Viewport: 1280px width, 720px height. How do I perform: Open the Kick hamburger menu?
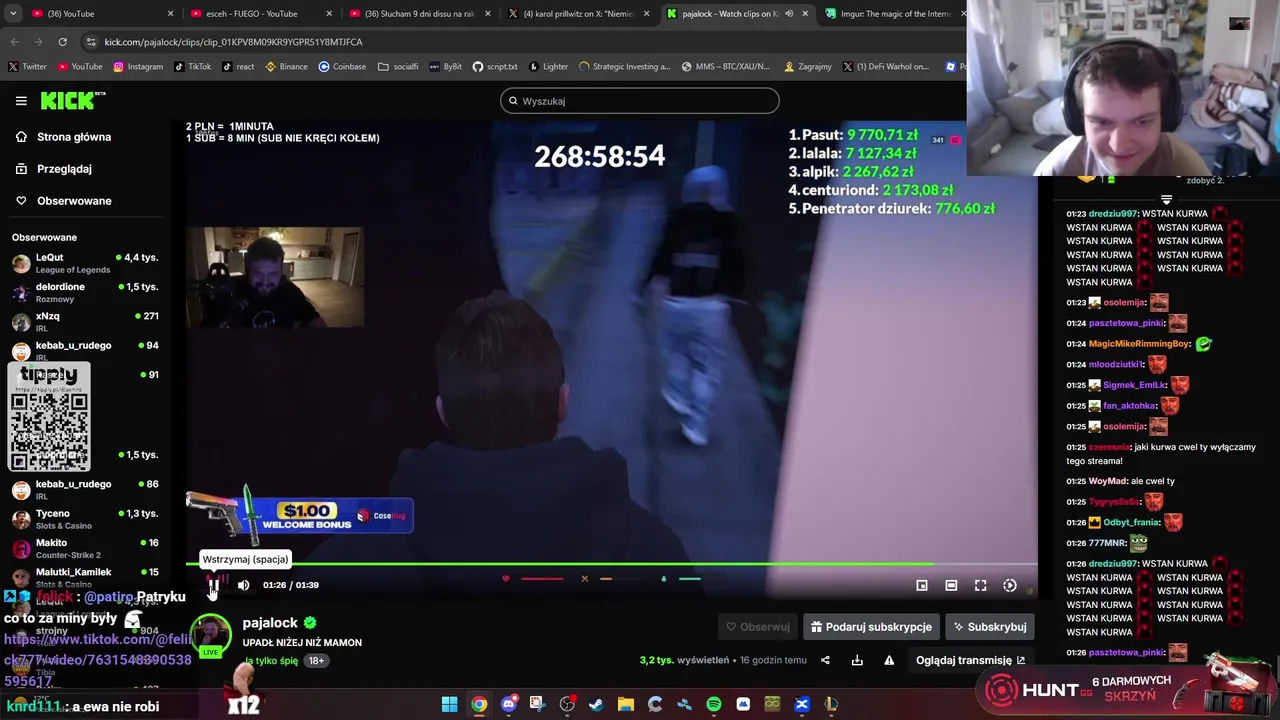tap(21, 101)
